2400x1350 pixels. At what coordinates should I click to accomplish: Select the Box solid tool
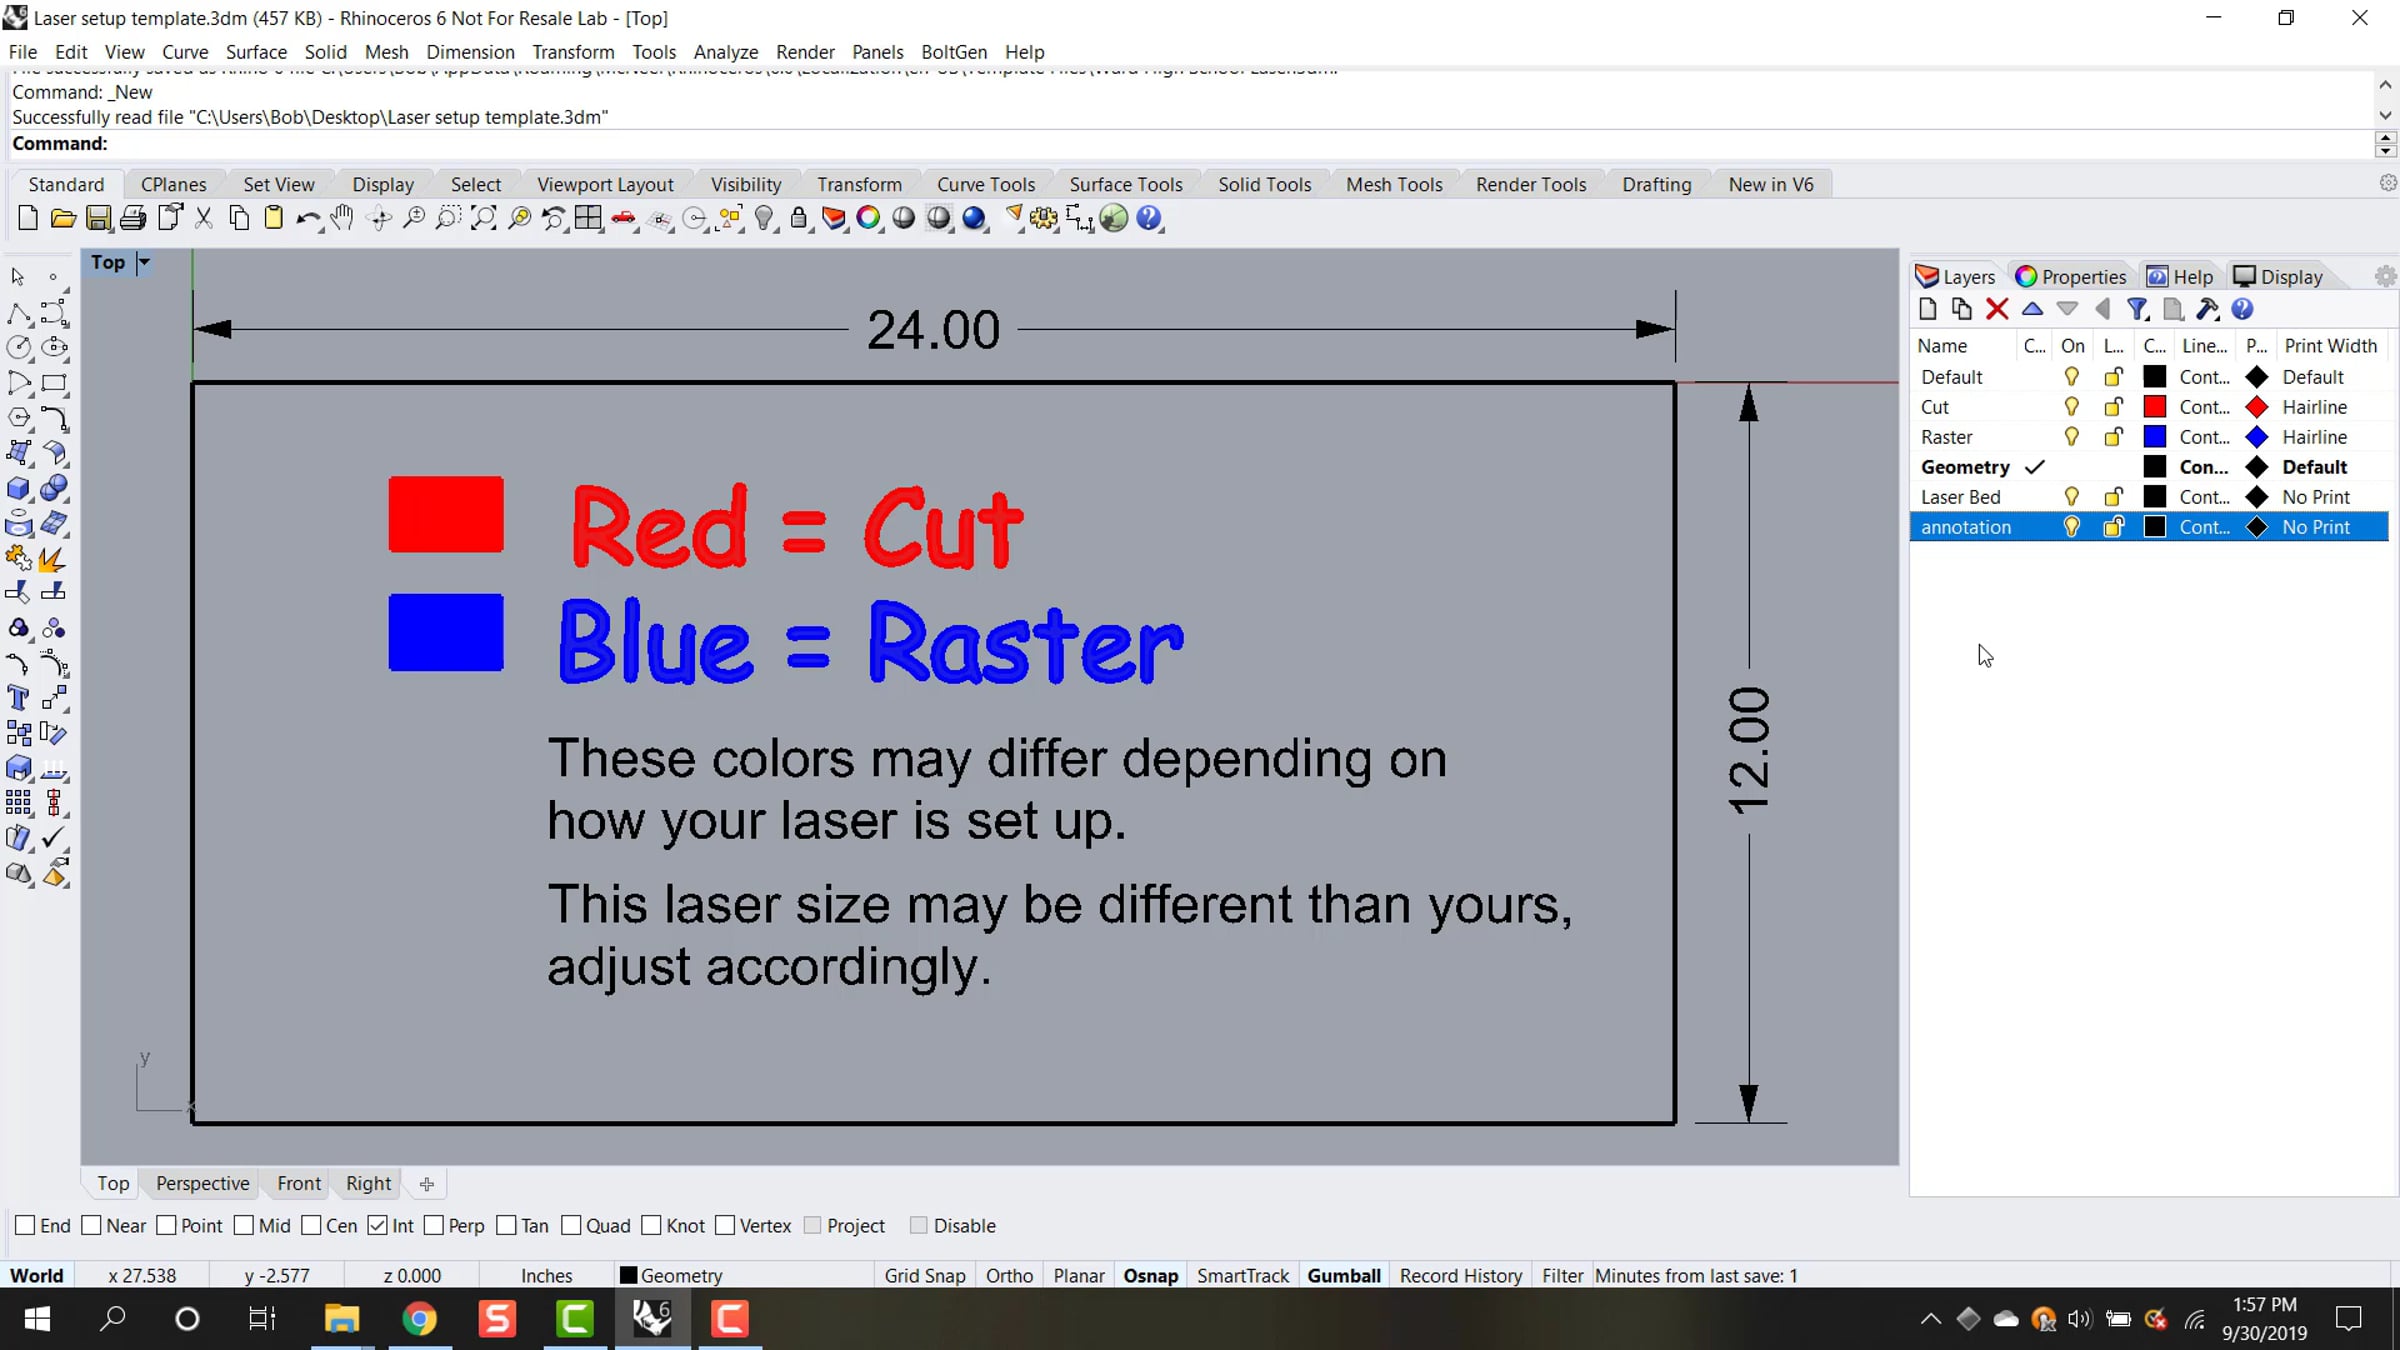click(x=19, y=488)
